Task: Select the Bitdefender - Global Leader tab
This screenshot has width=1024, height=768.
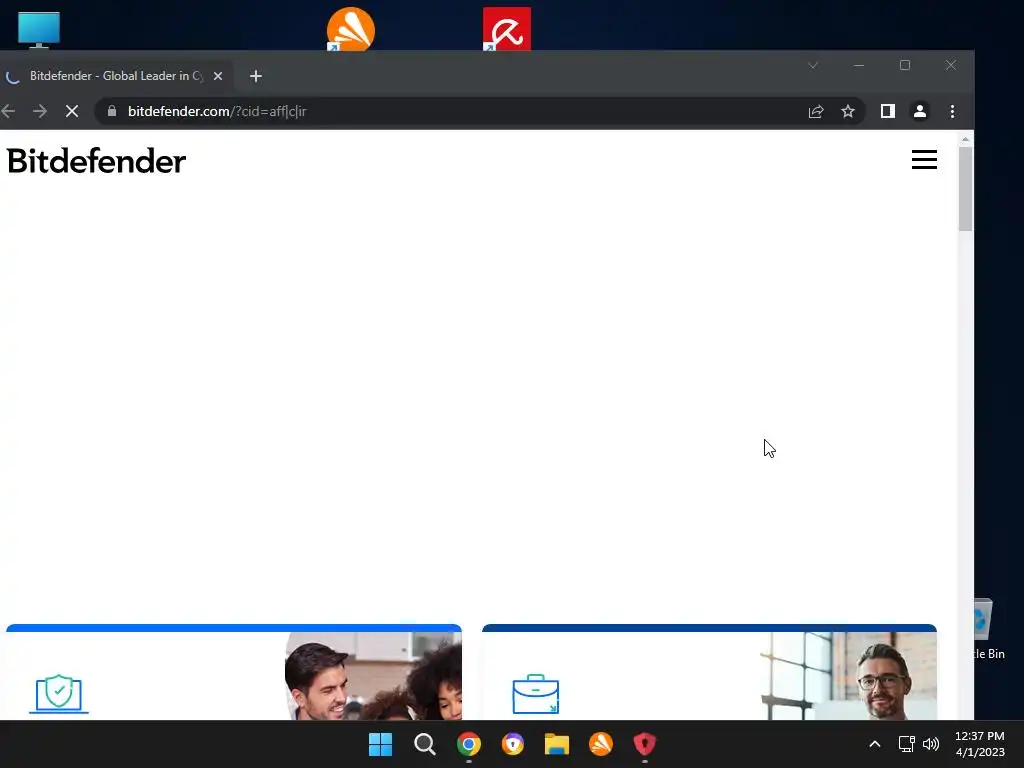Action: [x=115, y=76]
